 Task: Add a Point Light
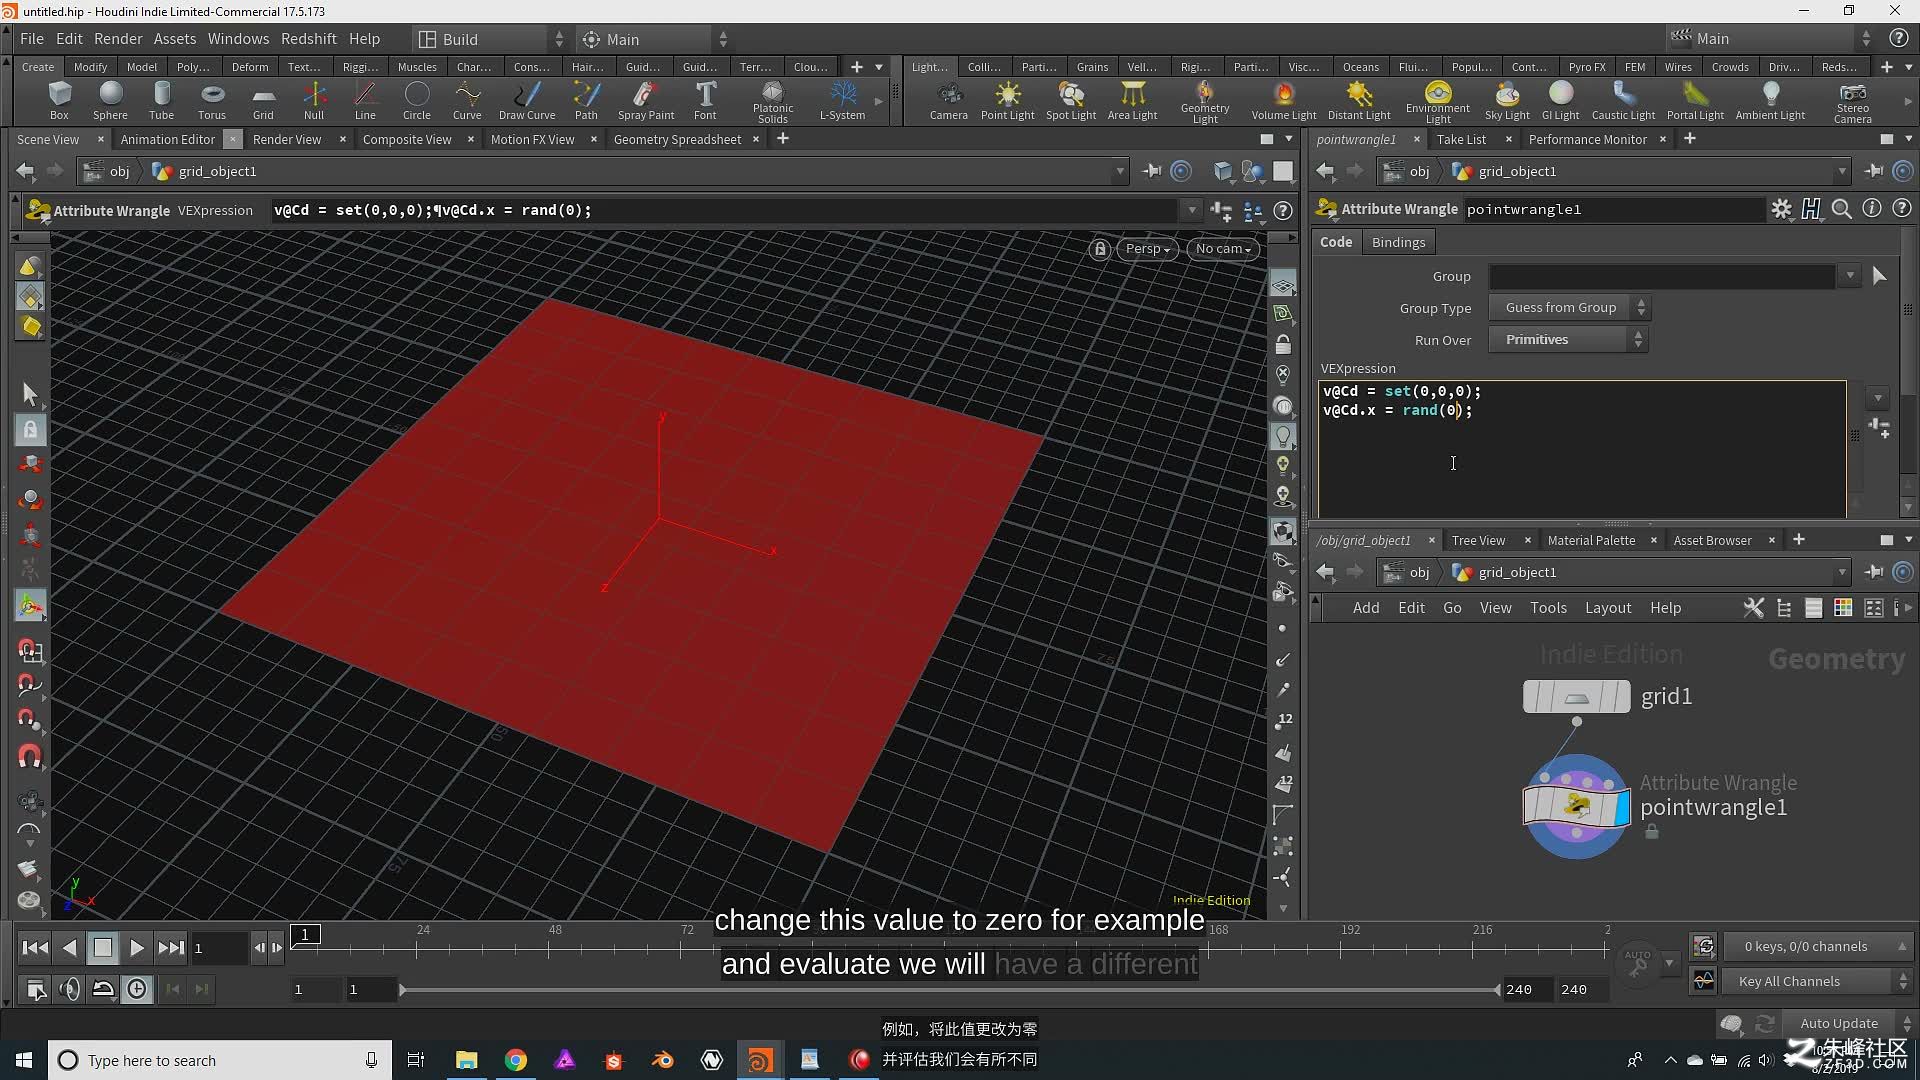tap(1007, 101)
